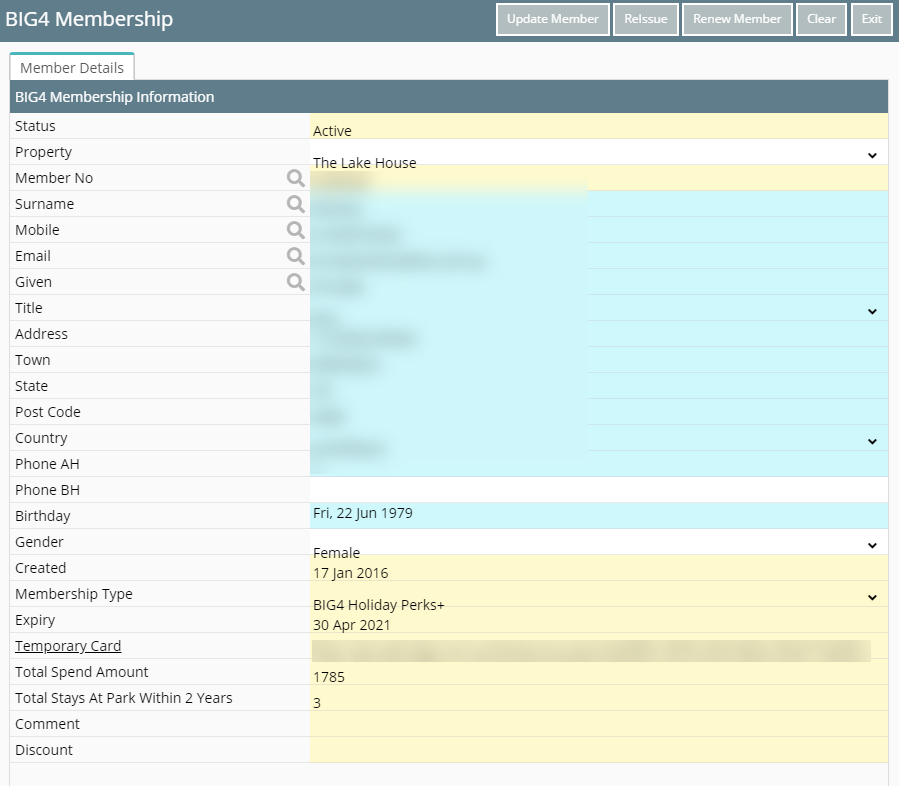
Task: Open the Membership Type dropdown
Action: tap(599, 595)
